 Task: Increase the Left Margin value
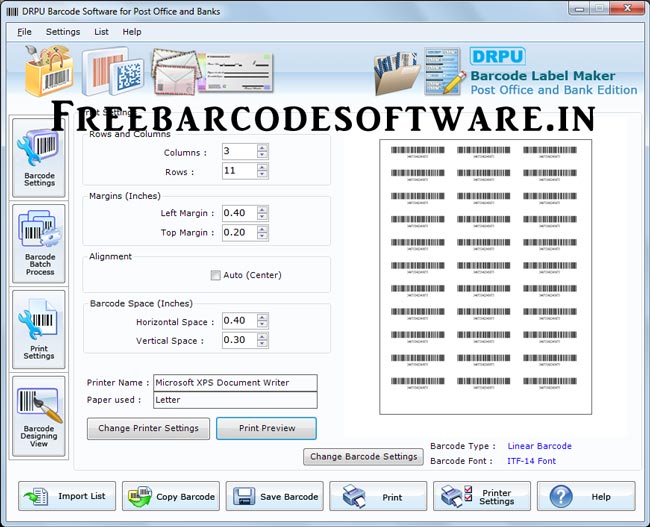pyautogui.click(x=262, y=210)
